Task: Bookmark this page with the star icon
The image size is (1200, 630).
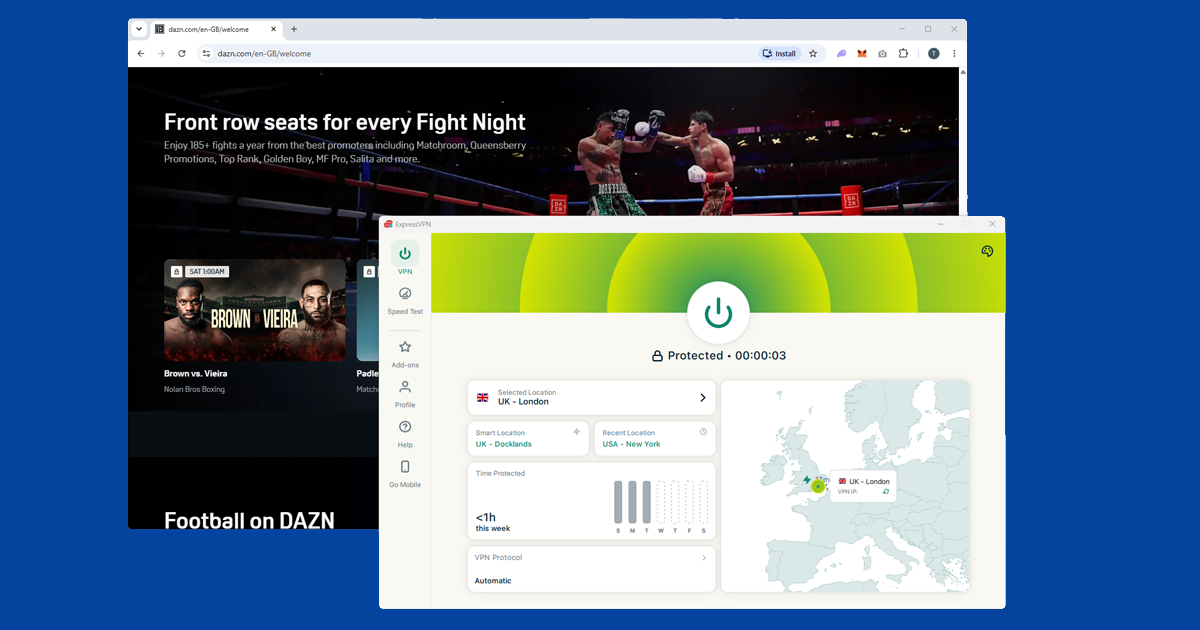Action: (813, 53)
